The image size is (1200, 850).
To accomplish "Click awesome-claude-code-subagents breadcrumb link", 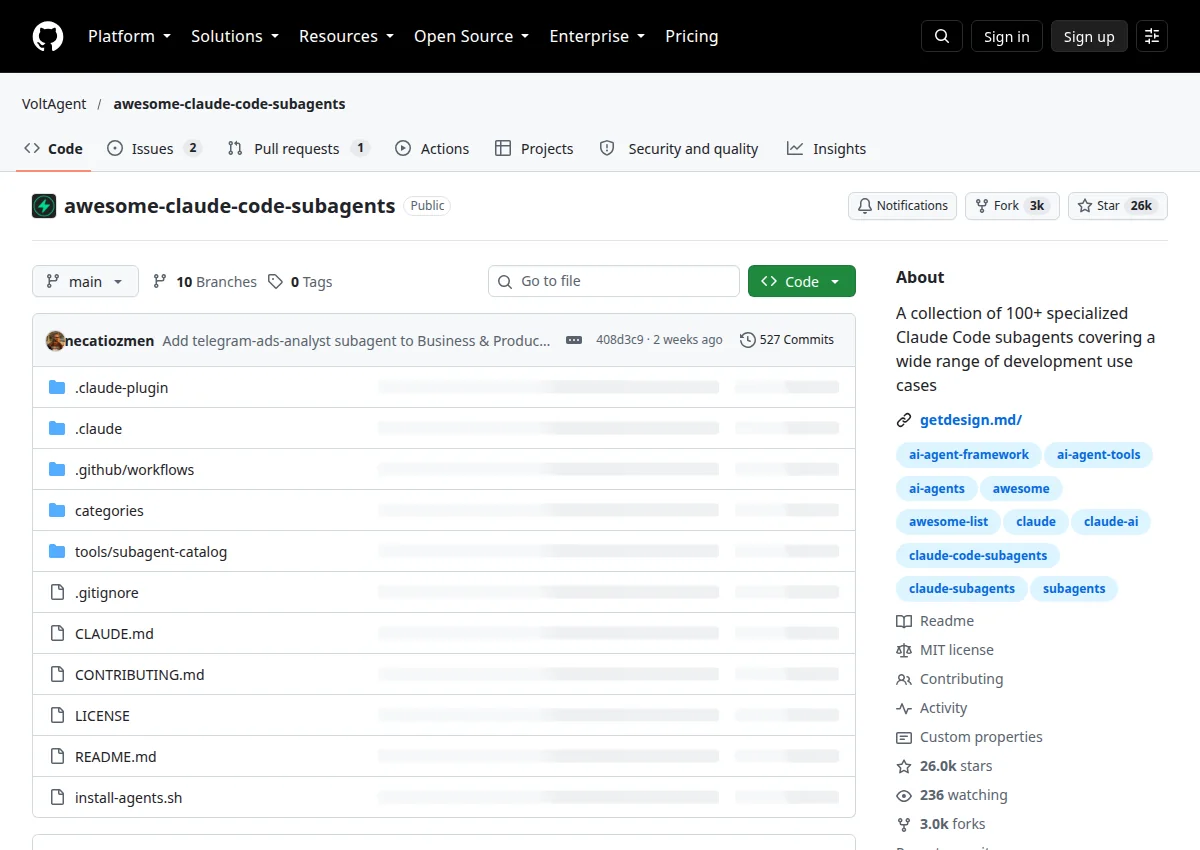I will click(229, 104).
